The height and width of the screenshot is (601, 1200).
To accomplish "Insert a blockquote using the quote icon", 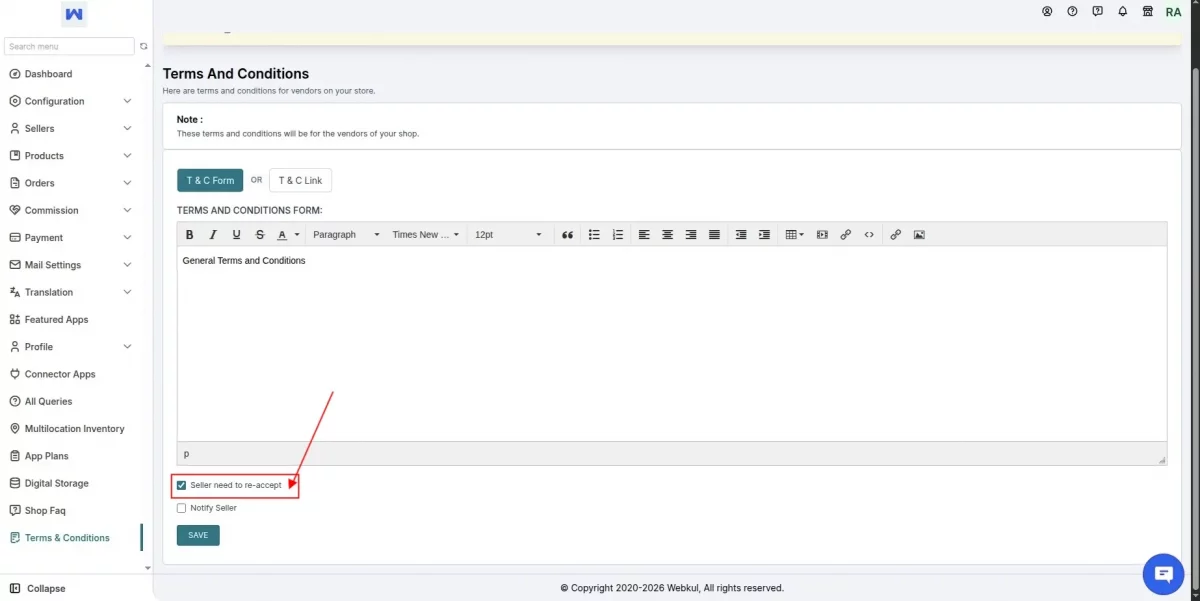I will click(567, 235).
